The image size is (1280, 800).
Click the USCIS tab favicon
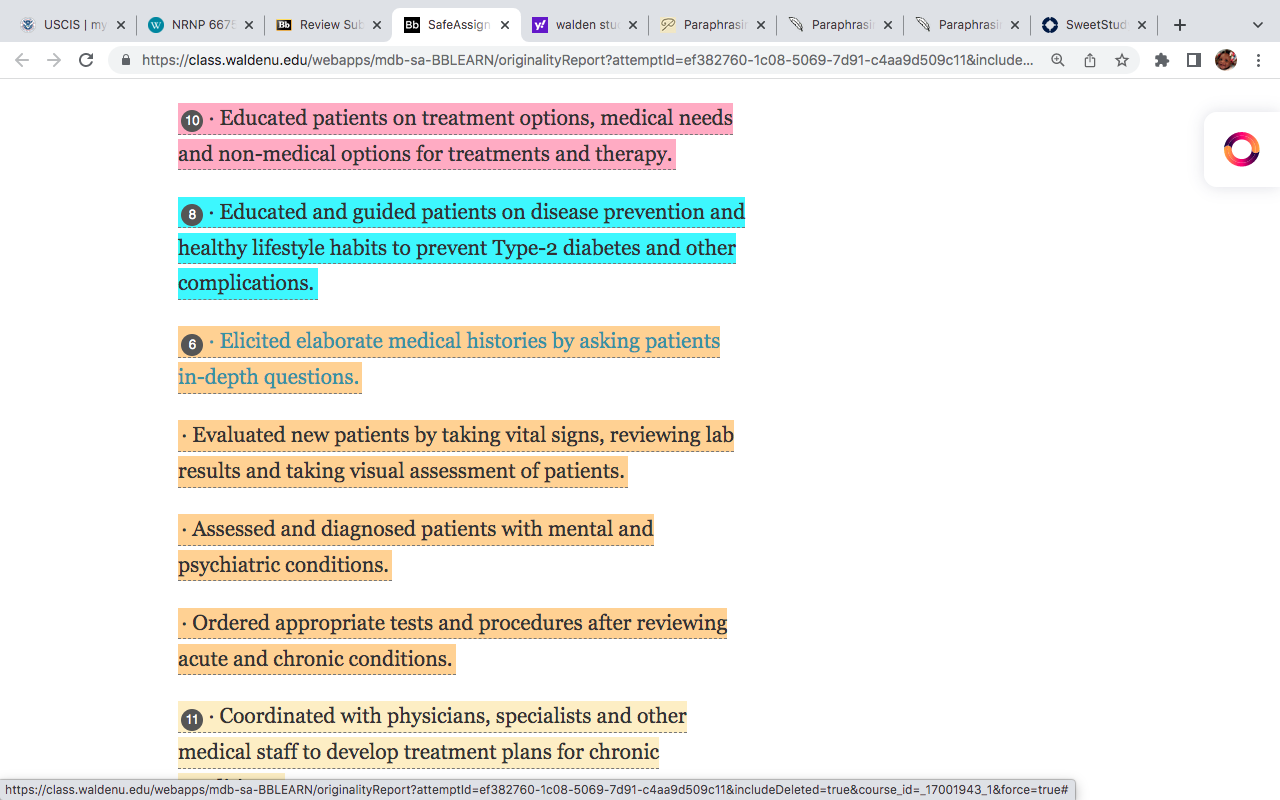[28, 25]
